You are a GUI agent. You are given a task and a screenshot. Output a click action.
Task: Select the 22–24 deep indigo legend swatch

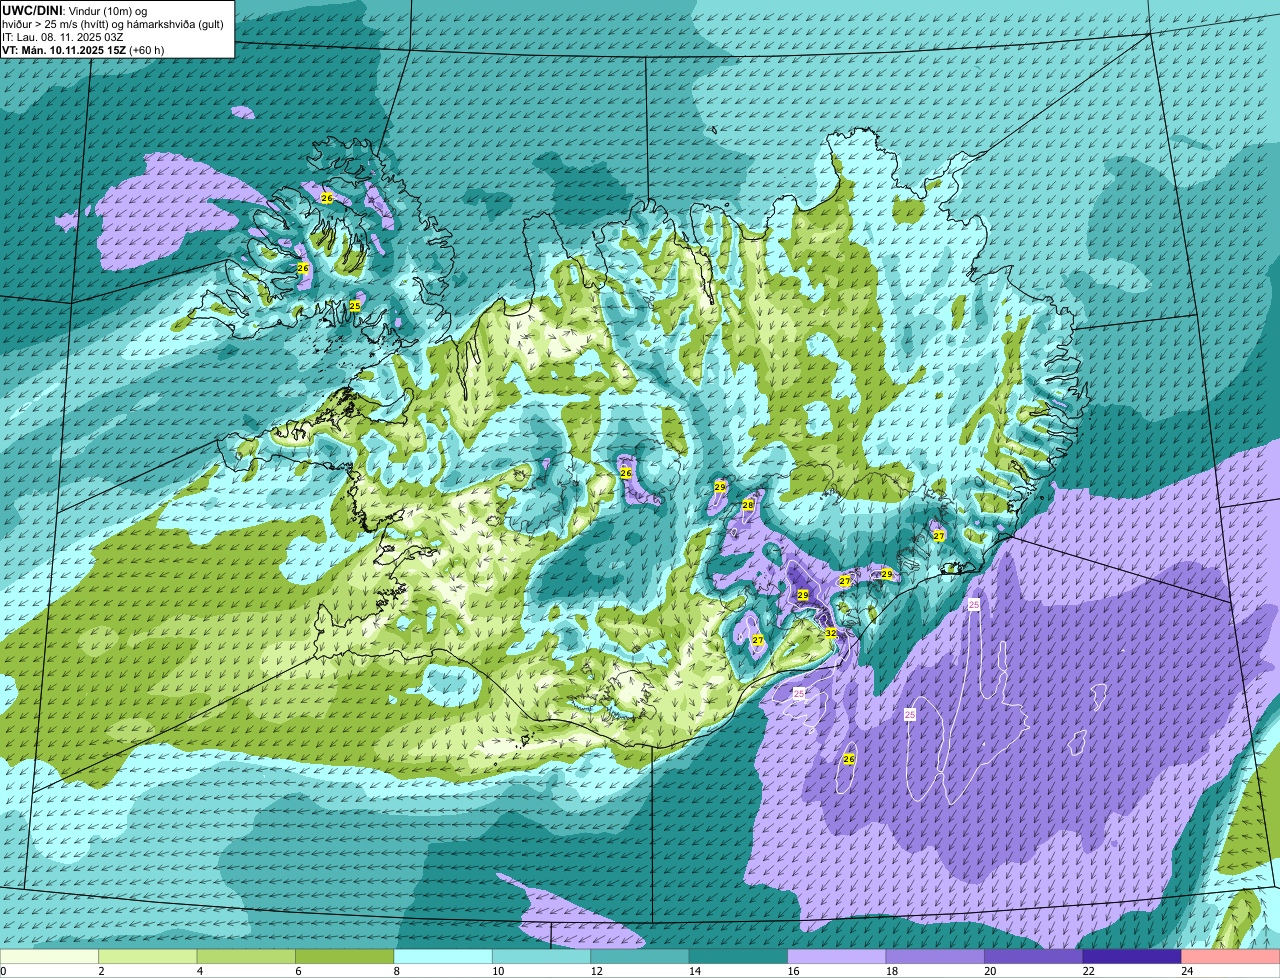pyautogui.click(x=1132, y=957)
